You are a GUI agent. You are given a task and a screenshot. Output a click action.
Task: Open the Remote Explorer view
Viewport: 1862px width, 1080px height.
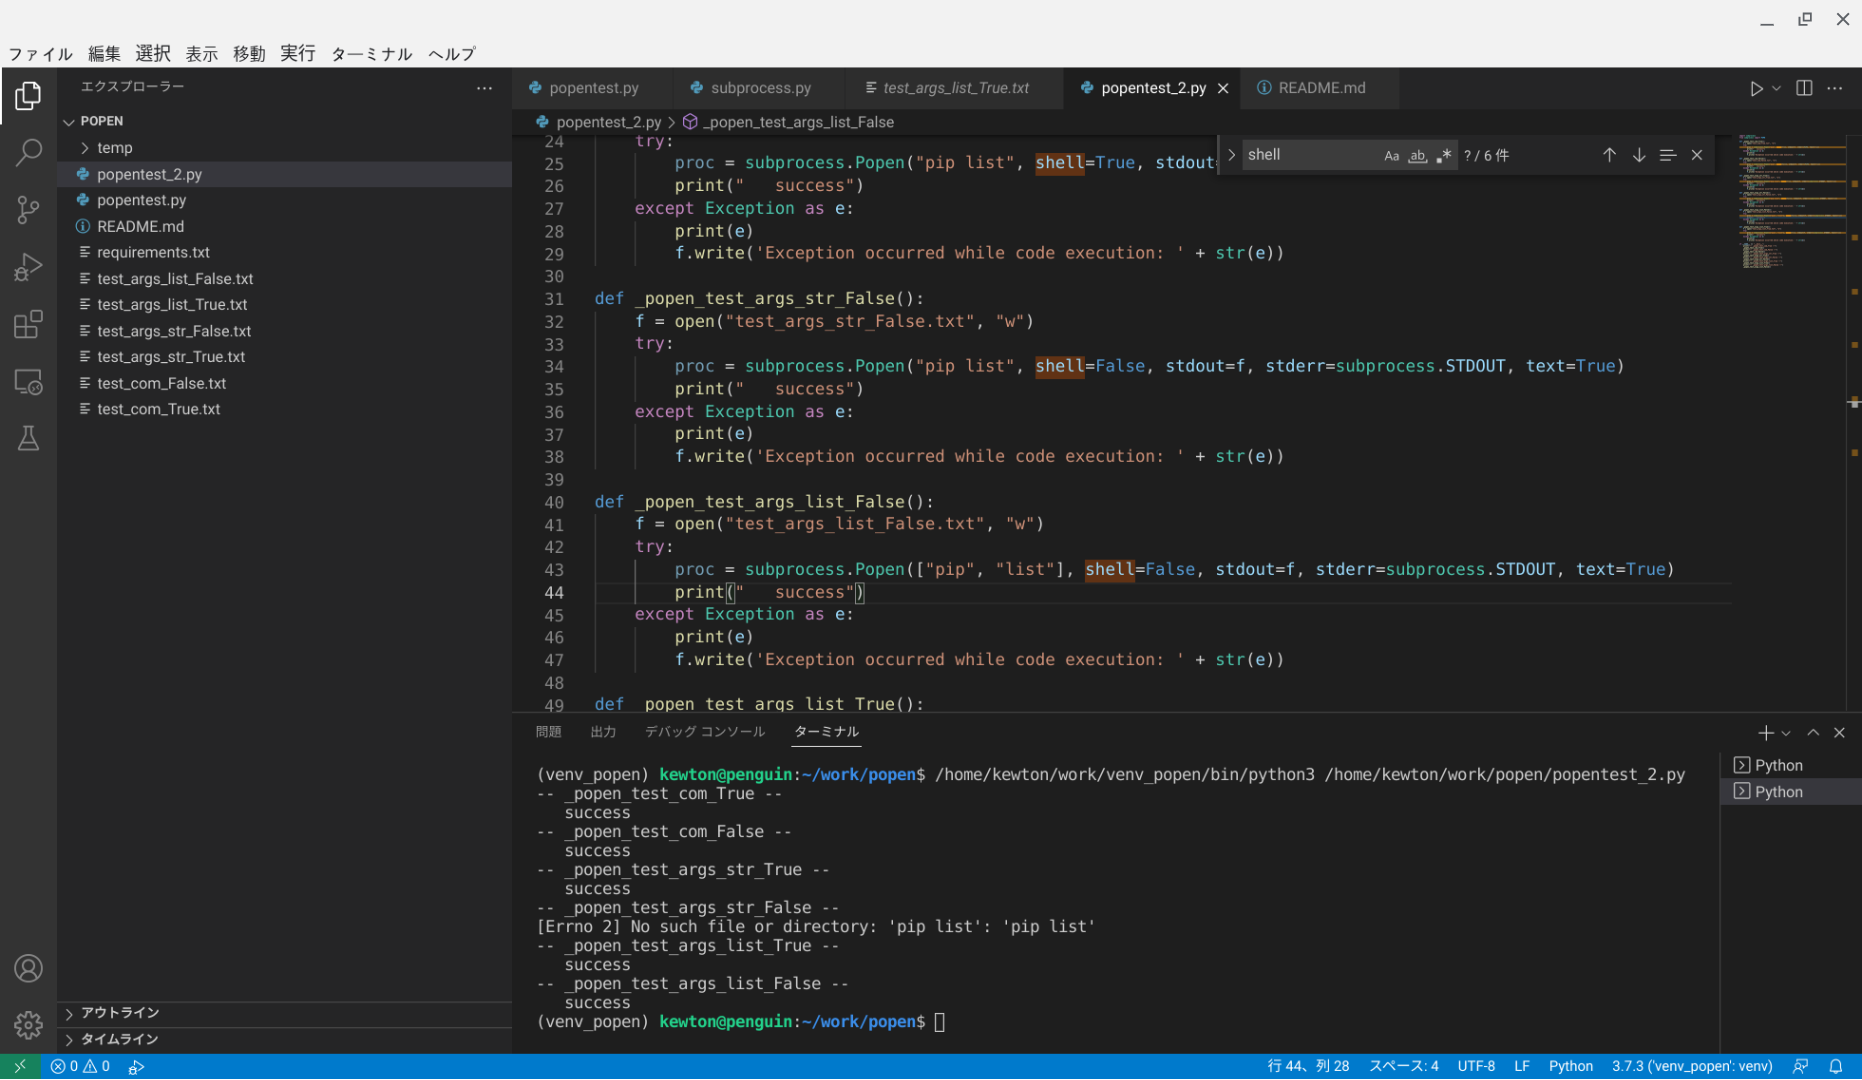pos(28,381)
